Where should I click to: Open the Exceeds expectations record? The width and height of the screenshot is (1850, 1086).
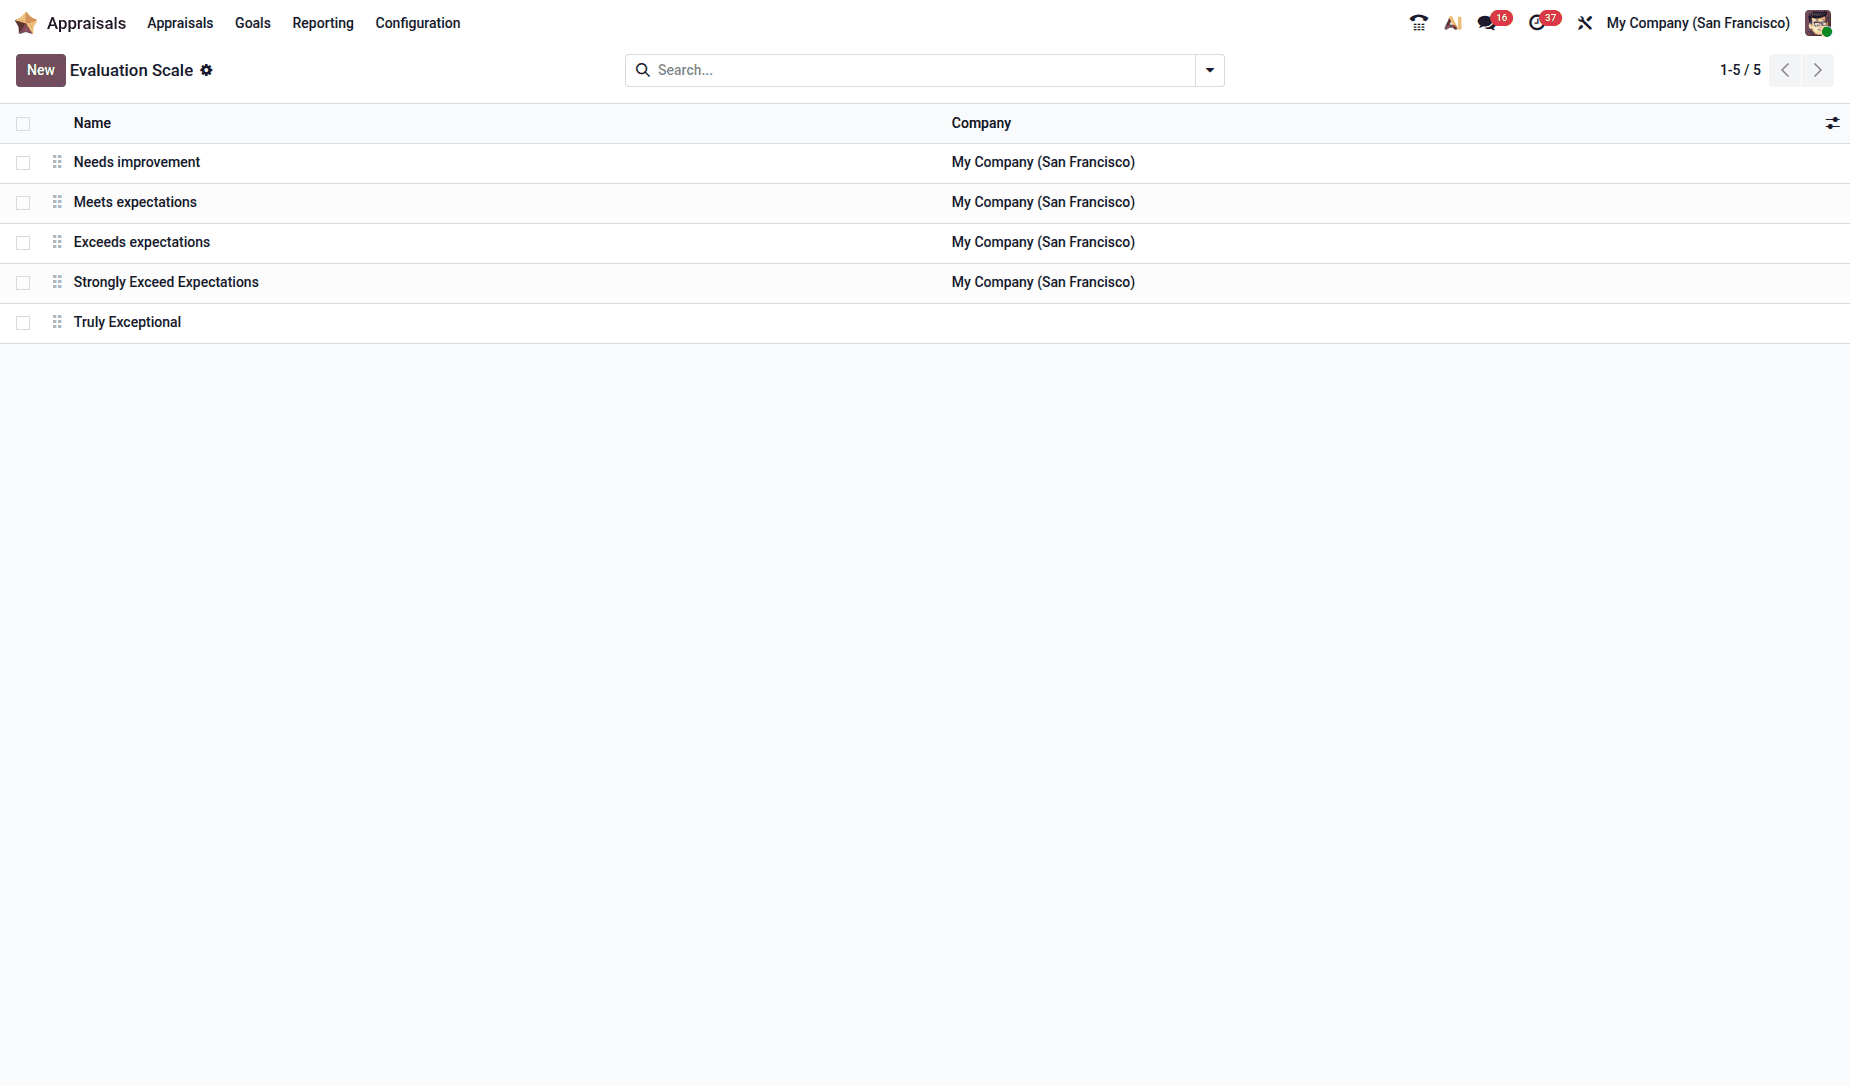click(x=142, y=242)
